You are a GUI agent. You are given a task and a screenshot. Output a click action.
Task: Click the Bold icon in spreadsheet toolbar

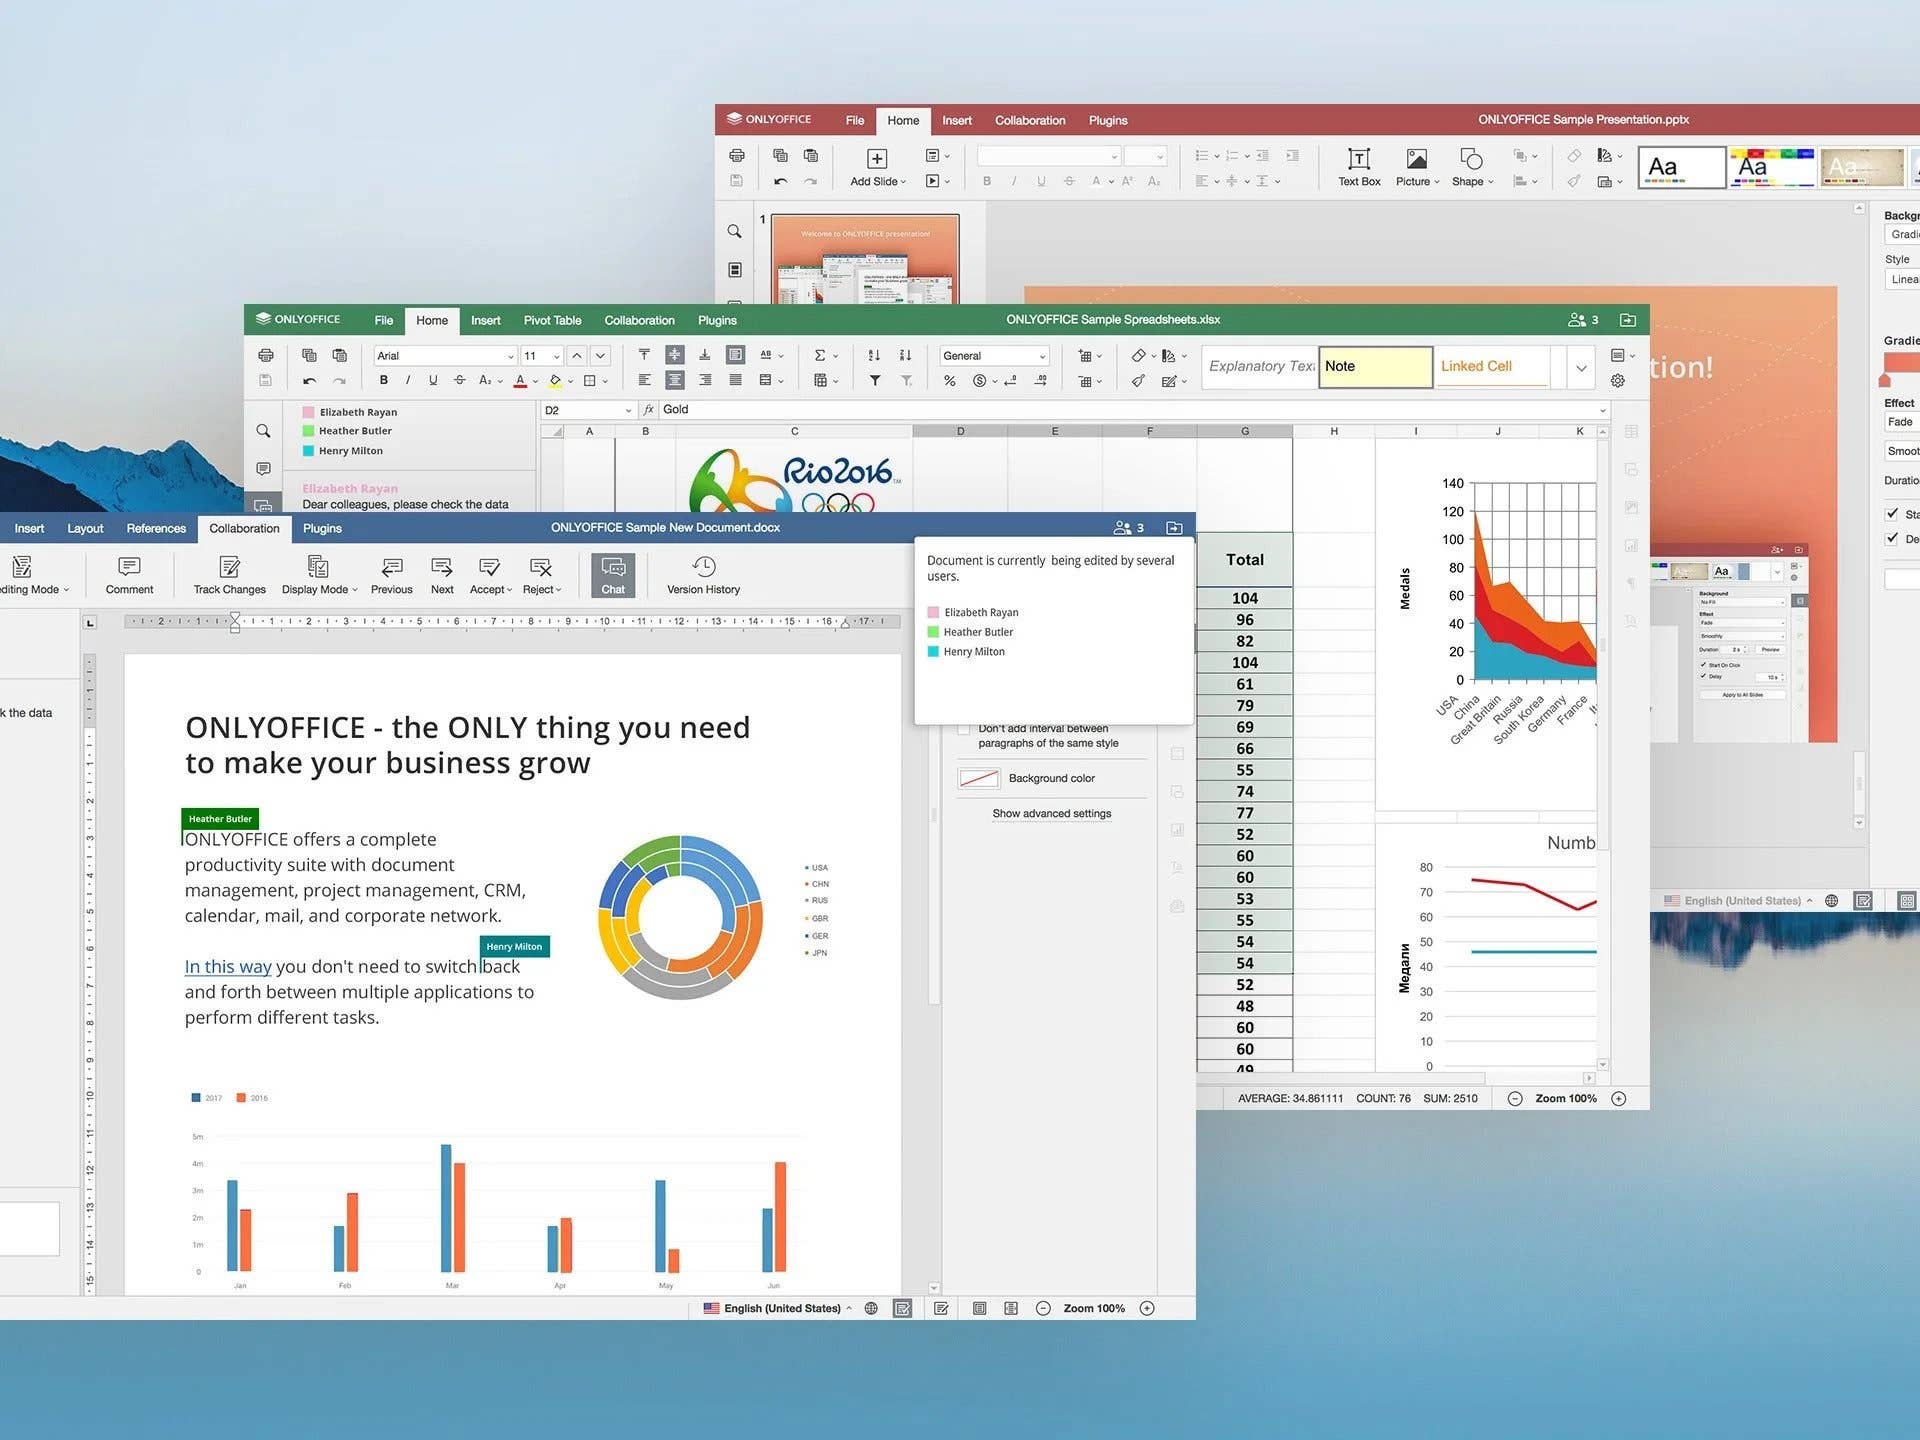coord(383,380)
